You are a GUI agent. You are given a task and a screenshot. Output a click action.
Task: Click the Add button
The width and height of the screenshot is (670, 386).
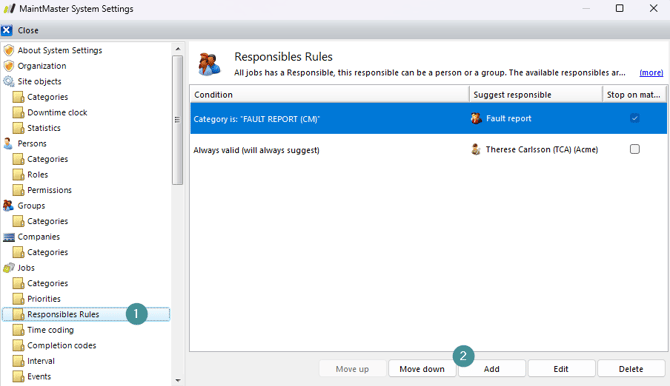491,369
